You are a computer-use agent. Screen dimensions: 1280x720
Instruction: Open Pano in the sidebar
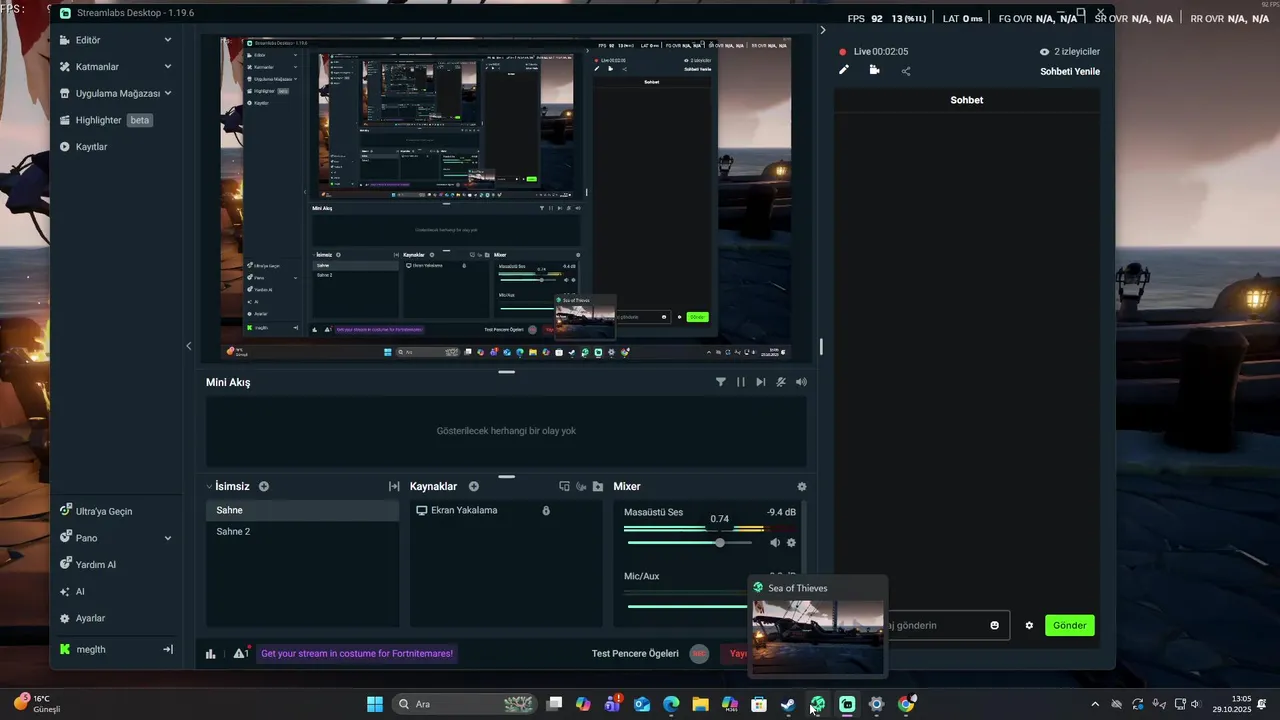click(88, 538)
